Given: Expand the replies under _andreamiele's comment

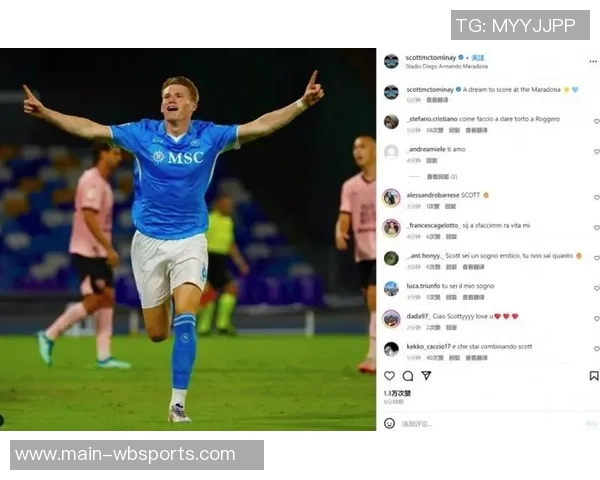Looking at the screenshot, I should click(442, 176).
